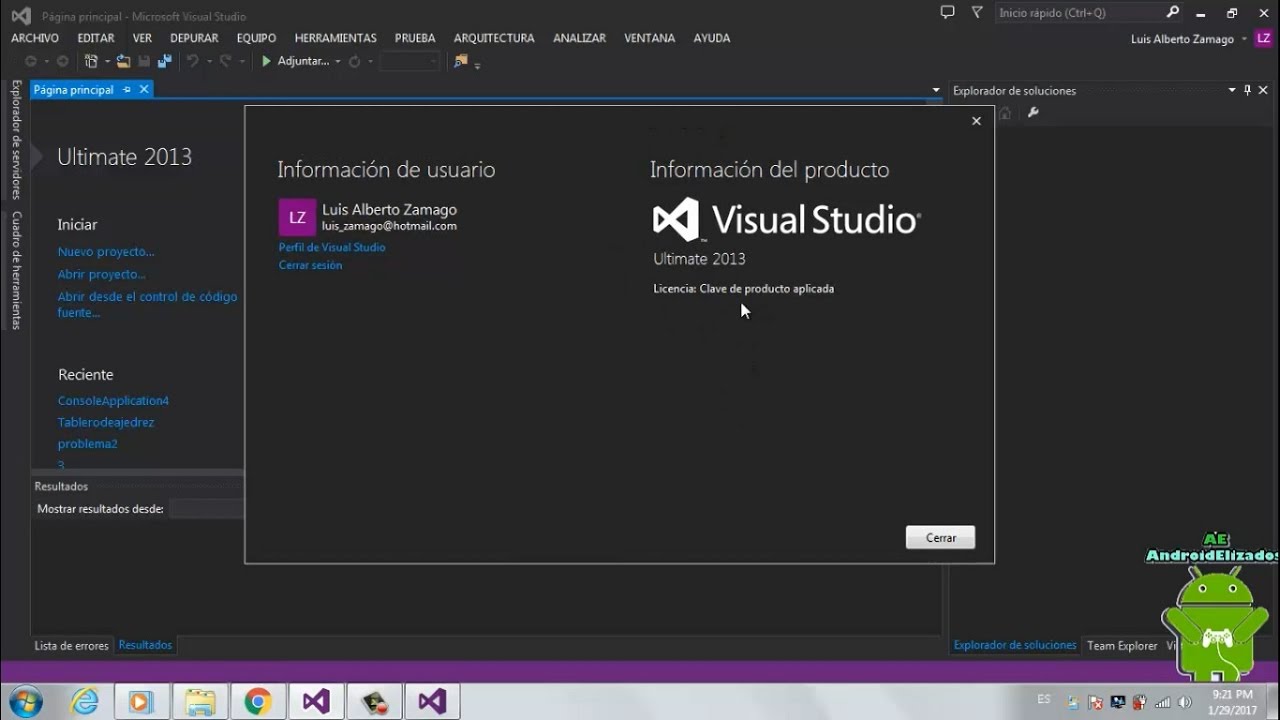
Task: Open the Undo history dropdown arrow
Action: 208,62
